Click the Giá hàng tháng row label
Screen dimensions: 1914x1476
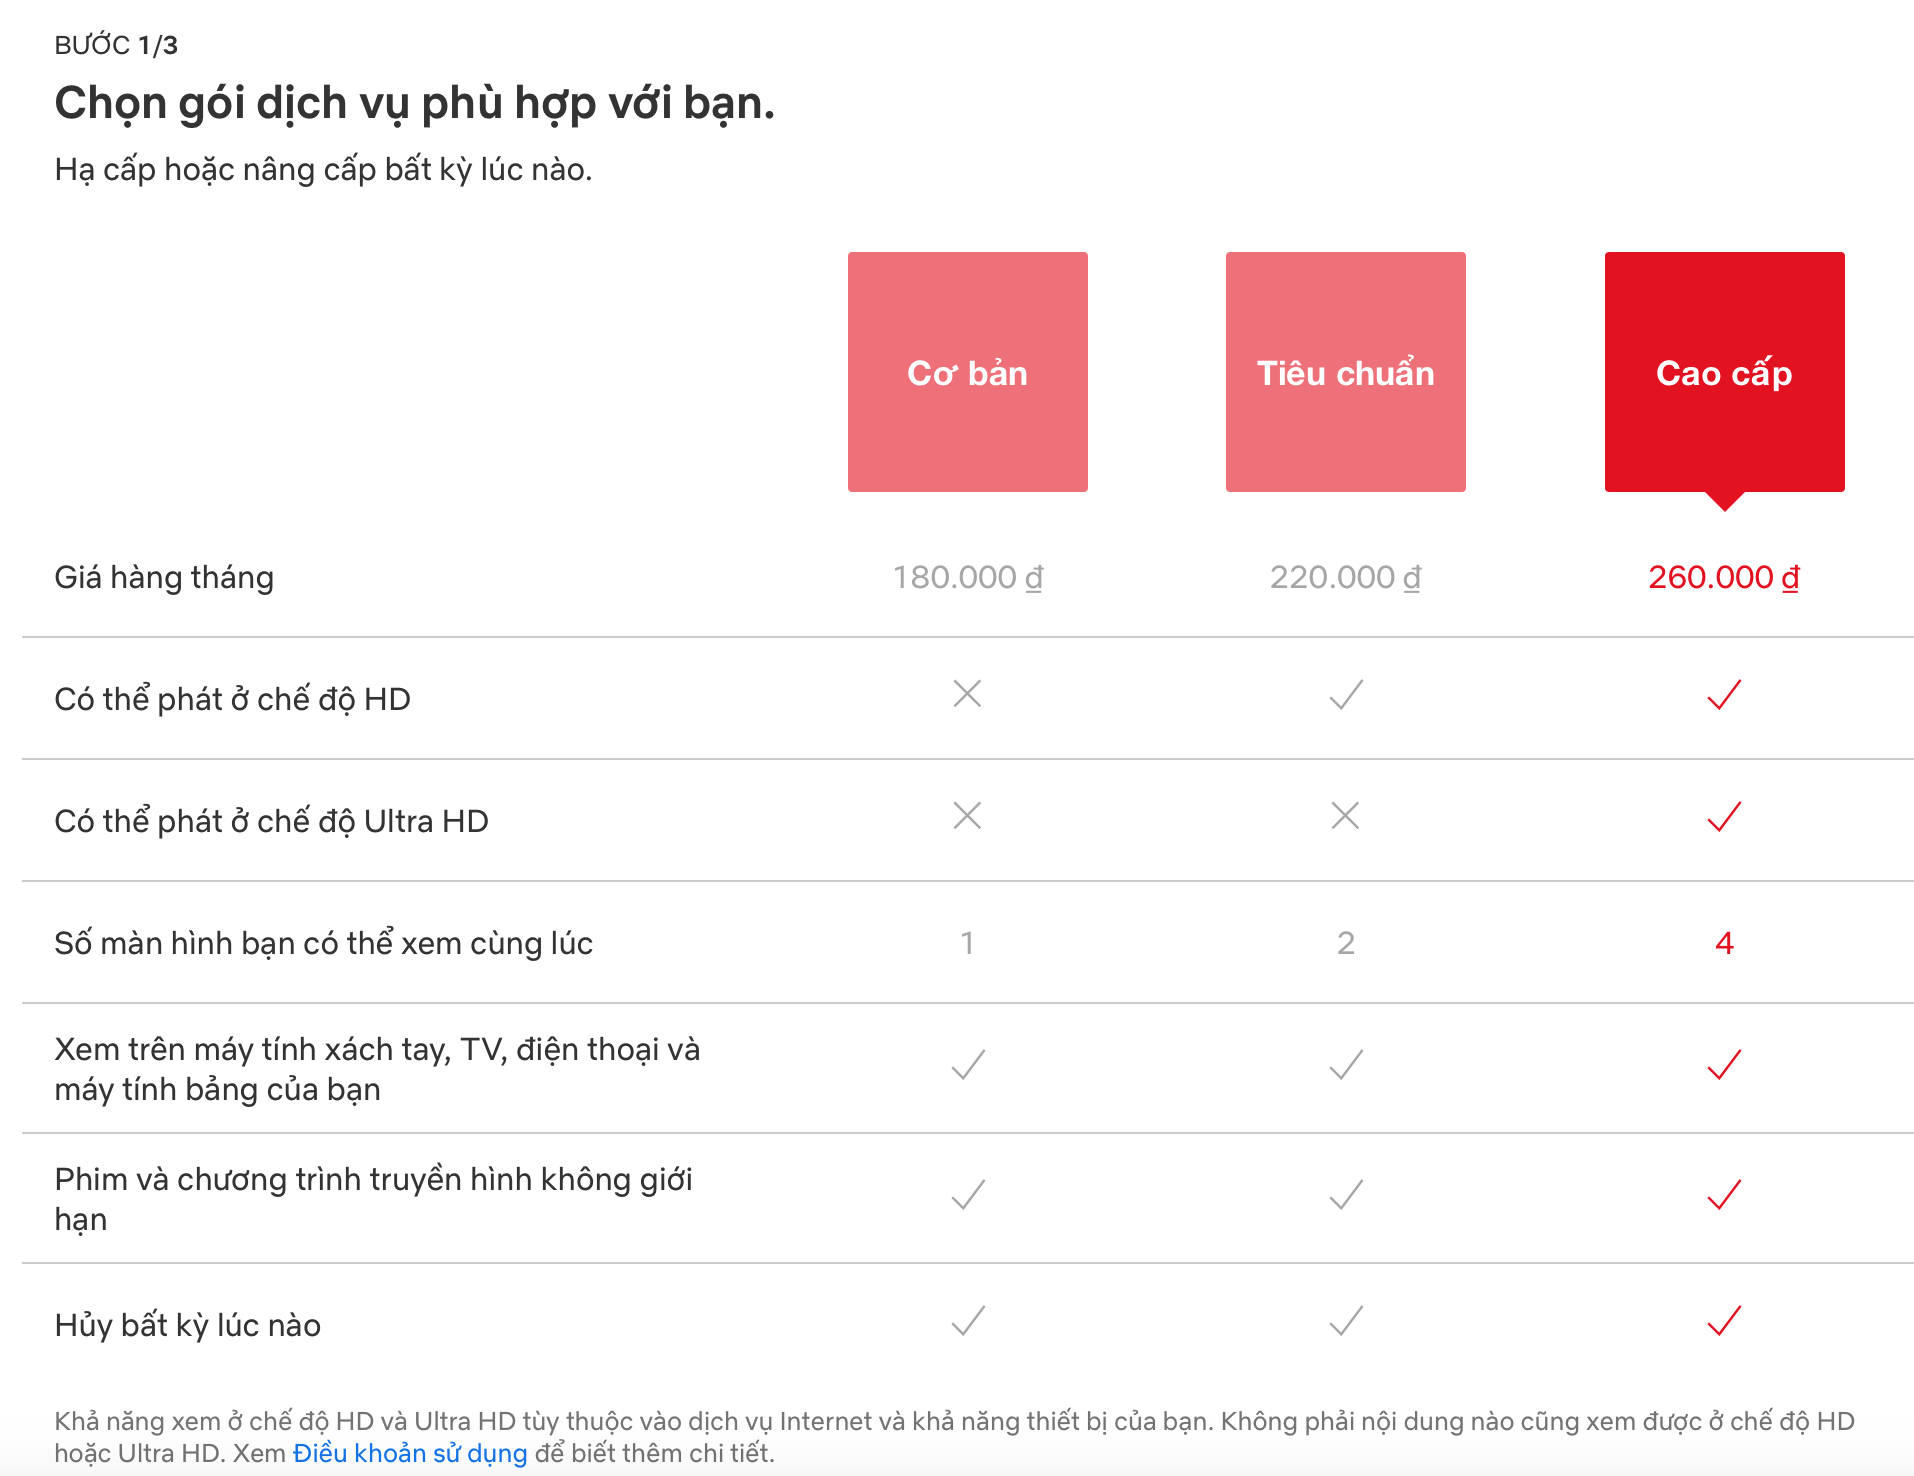pos(163,577)
